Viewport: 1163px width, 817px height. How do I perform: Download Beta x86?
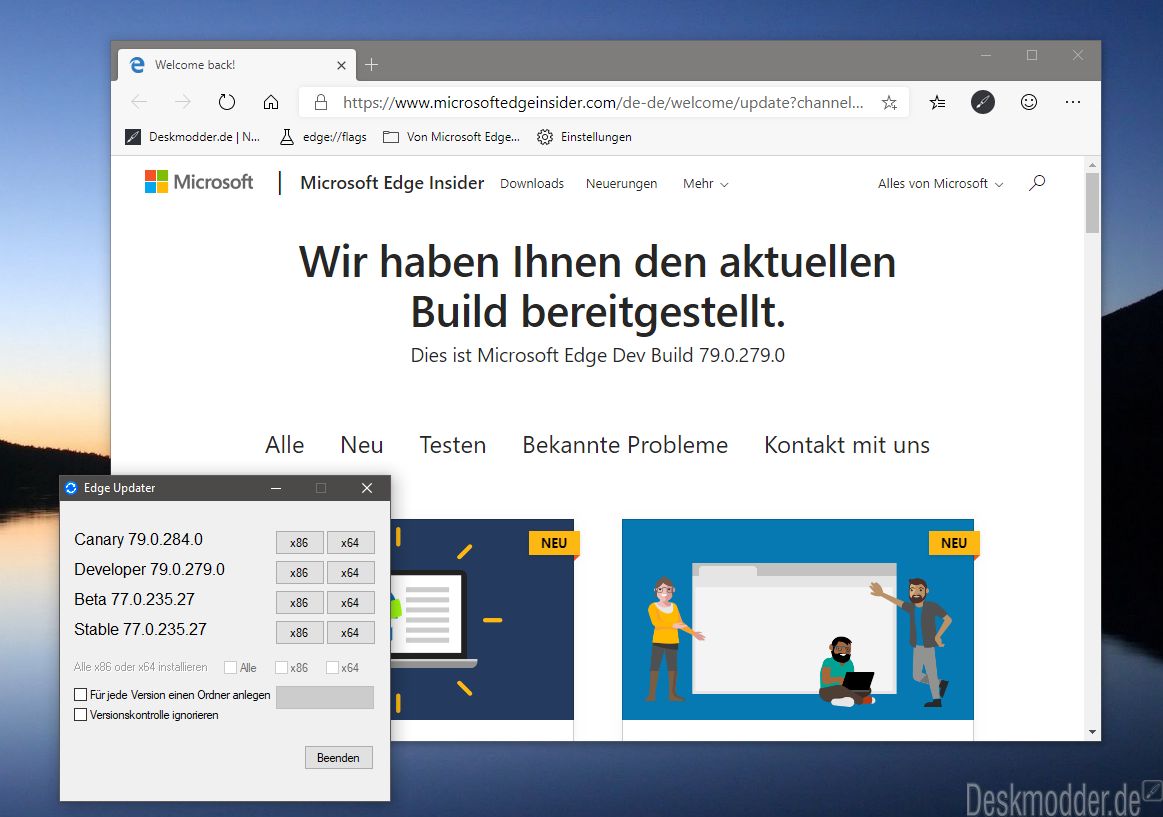(x=299, y=603)
